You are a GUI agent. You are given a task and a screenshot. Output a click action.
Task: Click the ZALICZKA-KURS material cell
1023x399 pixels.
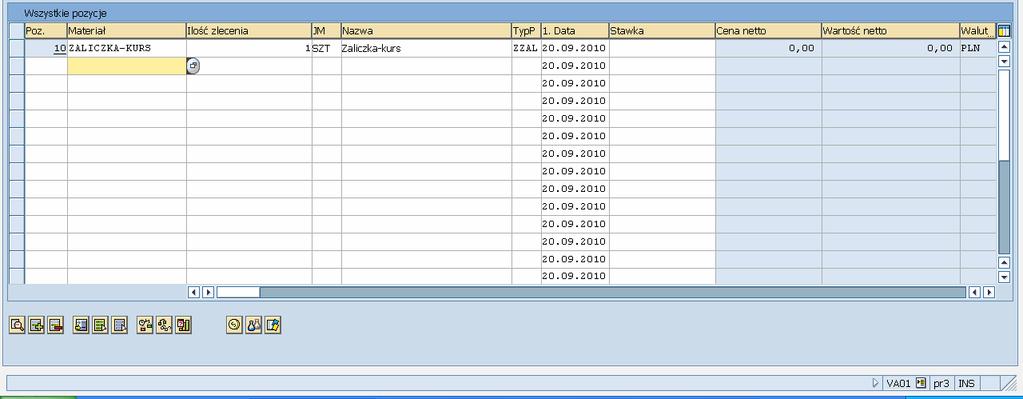(x=127, y=48)
